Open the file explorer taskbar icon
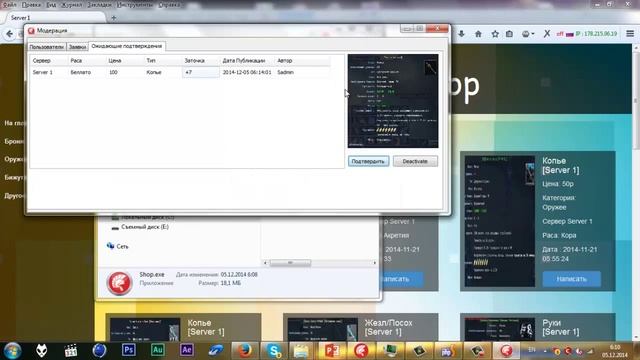This screenshot has width=640, height=360. pyautogui.click(x=301, y=351)
